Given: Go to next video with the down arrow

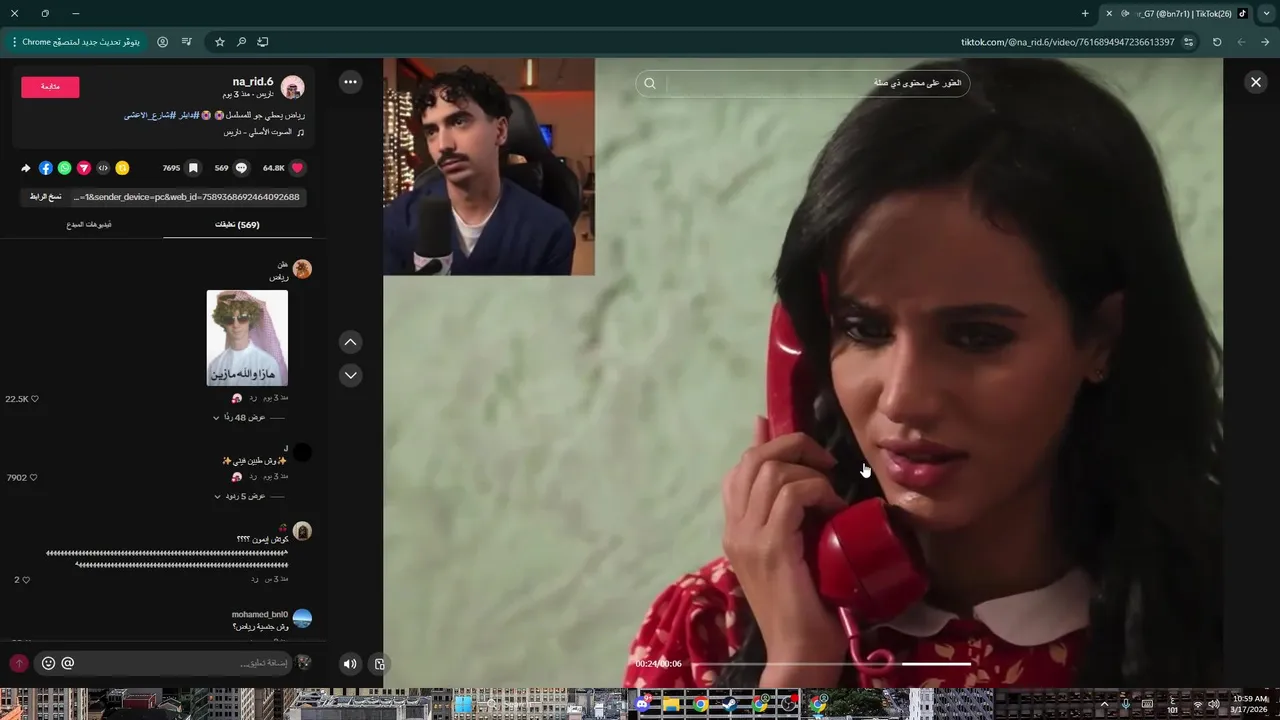Looking at the screenshot, I should point(350,375).
